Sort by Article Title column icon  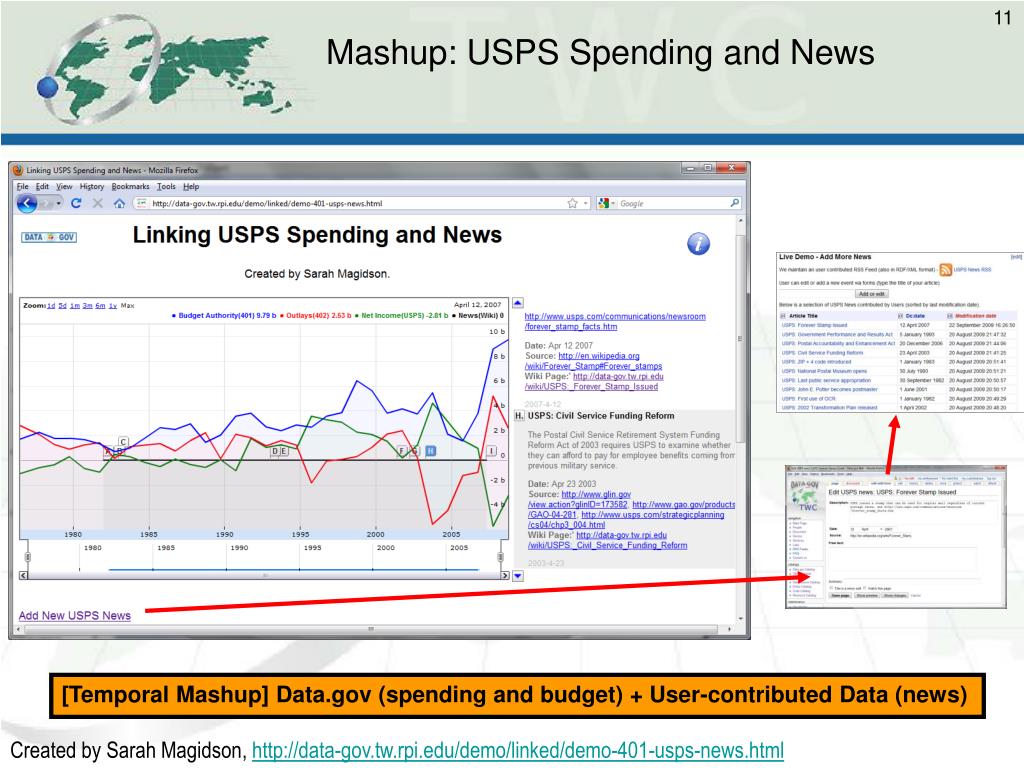coord(783,316)
